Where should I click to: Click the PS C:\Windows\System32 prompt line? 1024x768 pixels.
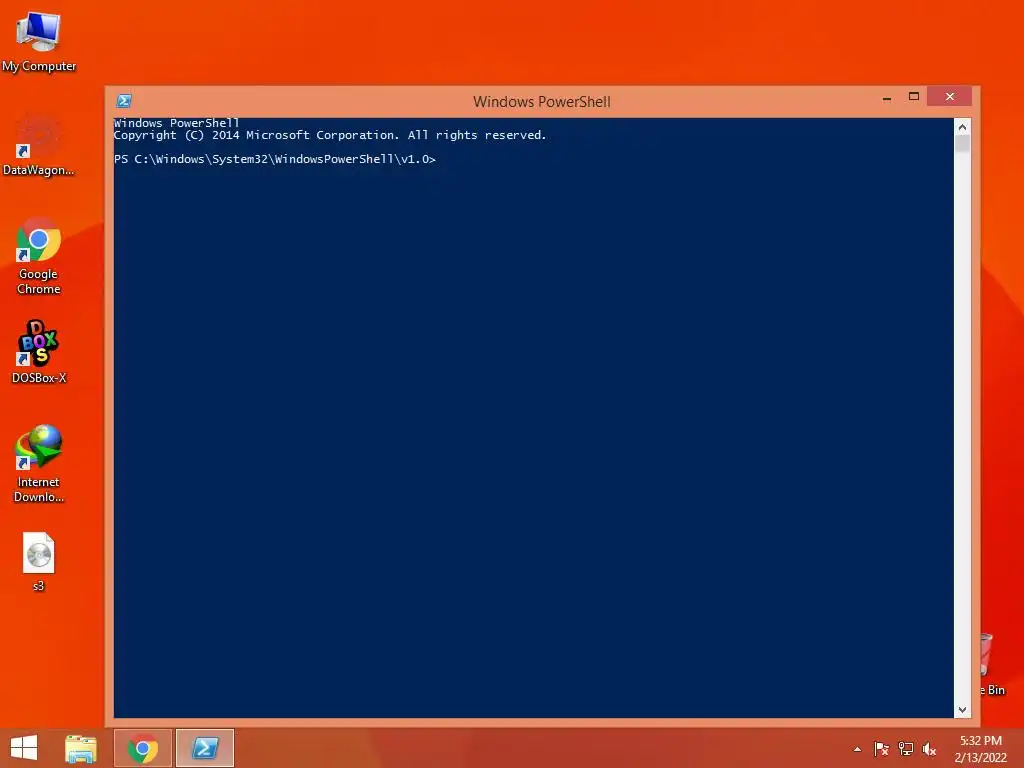(274, 159)
